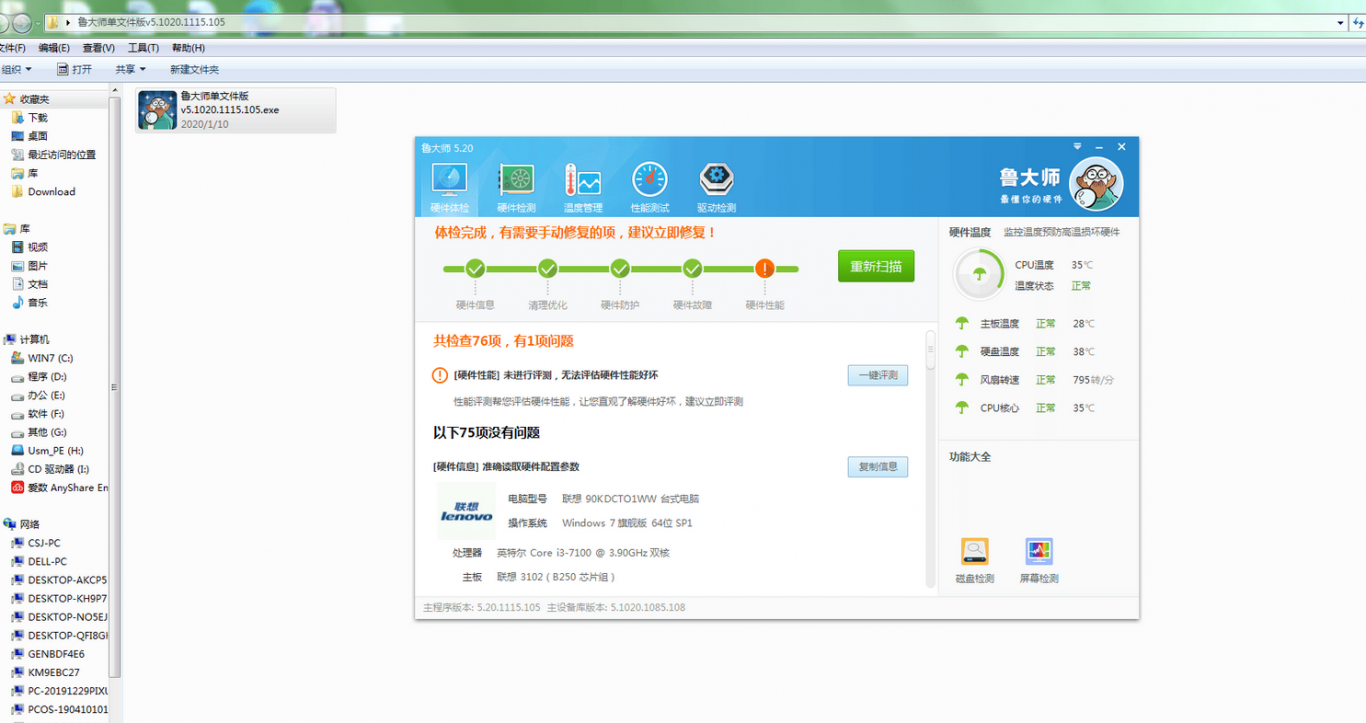This screenshot has width=1366, height=723.
Task: Open the 共享 share dropdown menu
Action: [130, 69]
